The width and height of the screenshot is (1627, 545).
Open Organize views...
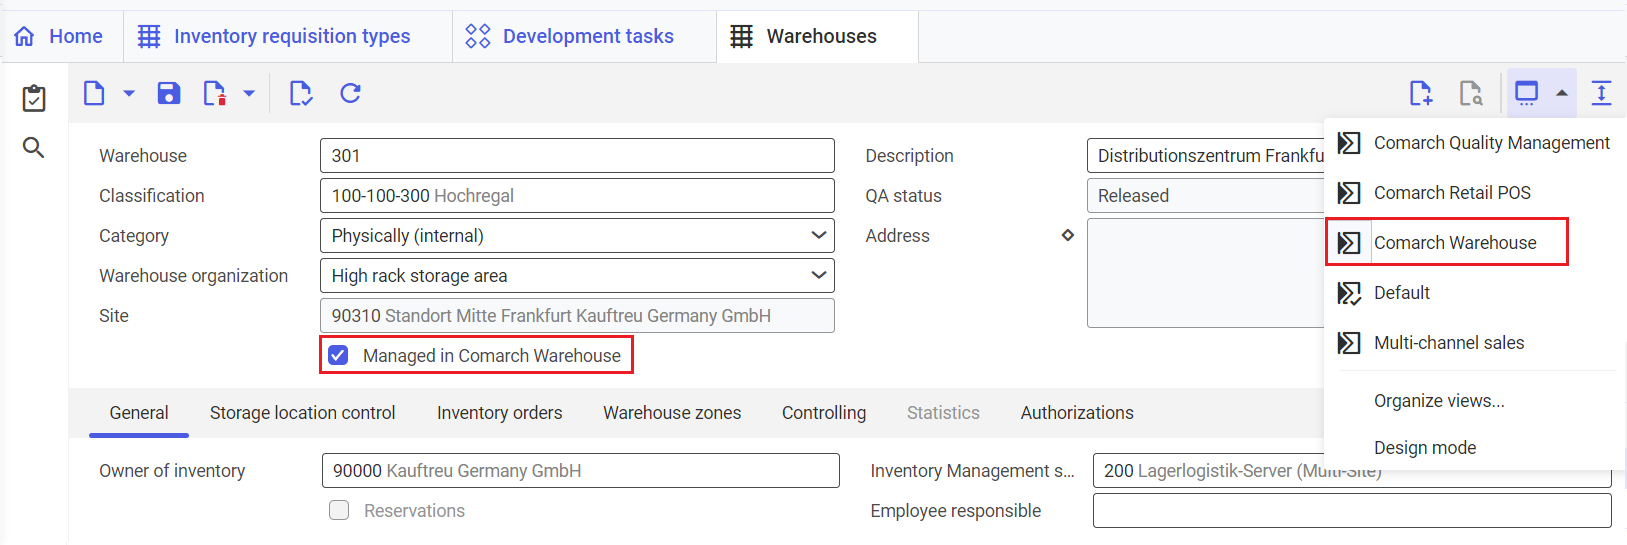pyautogui.click(x=1439, y=401)
